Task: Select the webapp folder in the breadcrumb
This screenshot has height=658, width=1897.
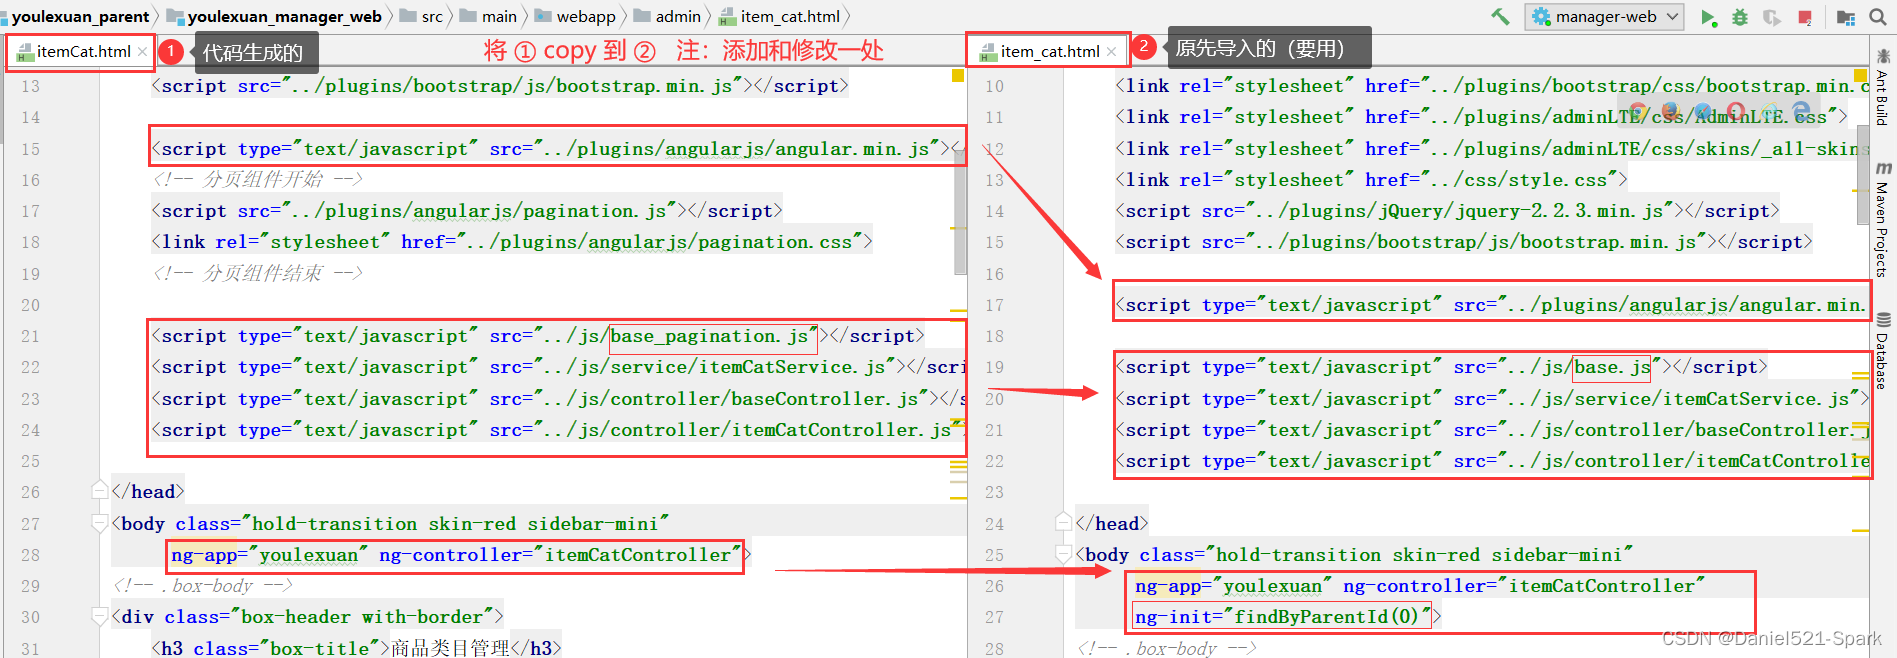Action: coord(576,16)
